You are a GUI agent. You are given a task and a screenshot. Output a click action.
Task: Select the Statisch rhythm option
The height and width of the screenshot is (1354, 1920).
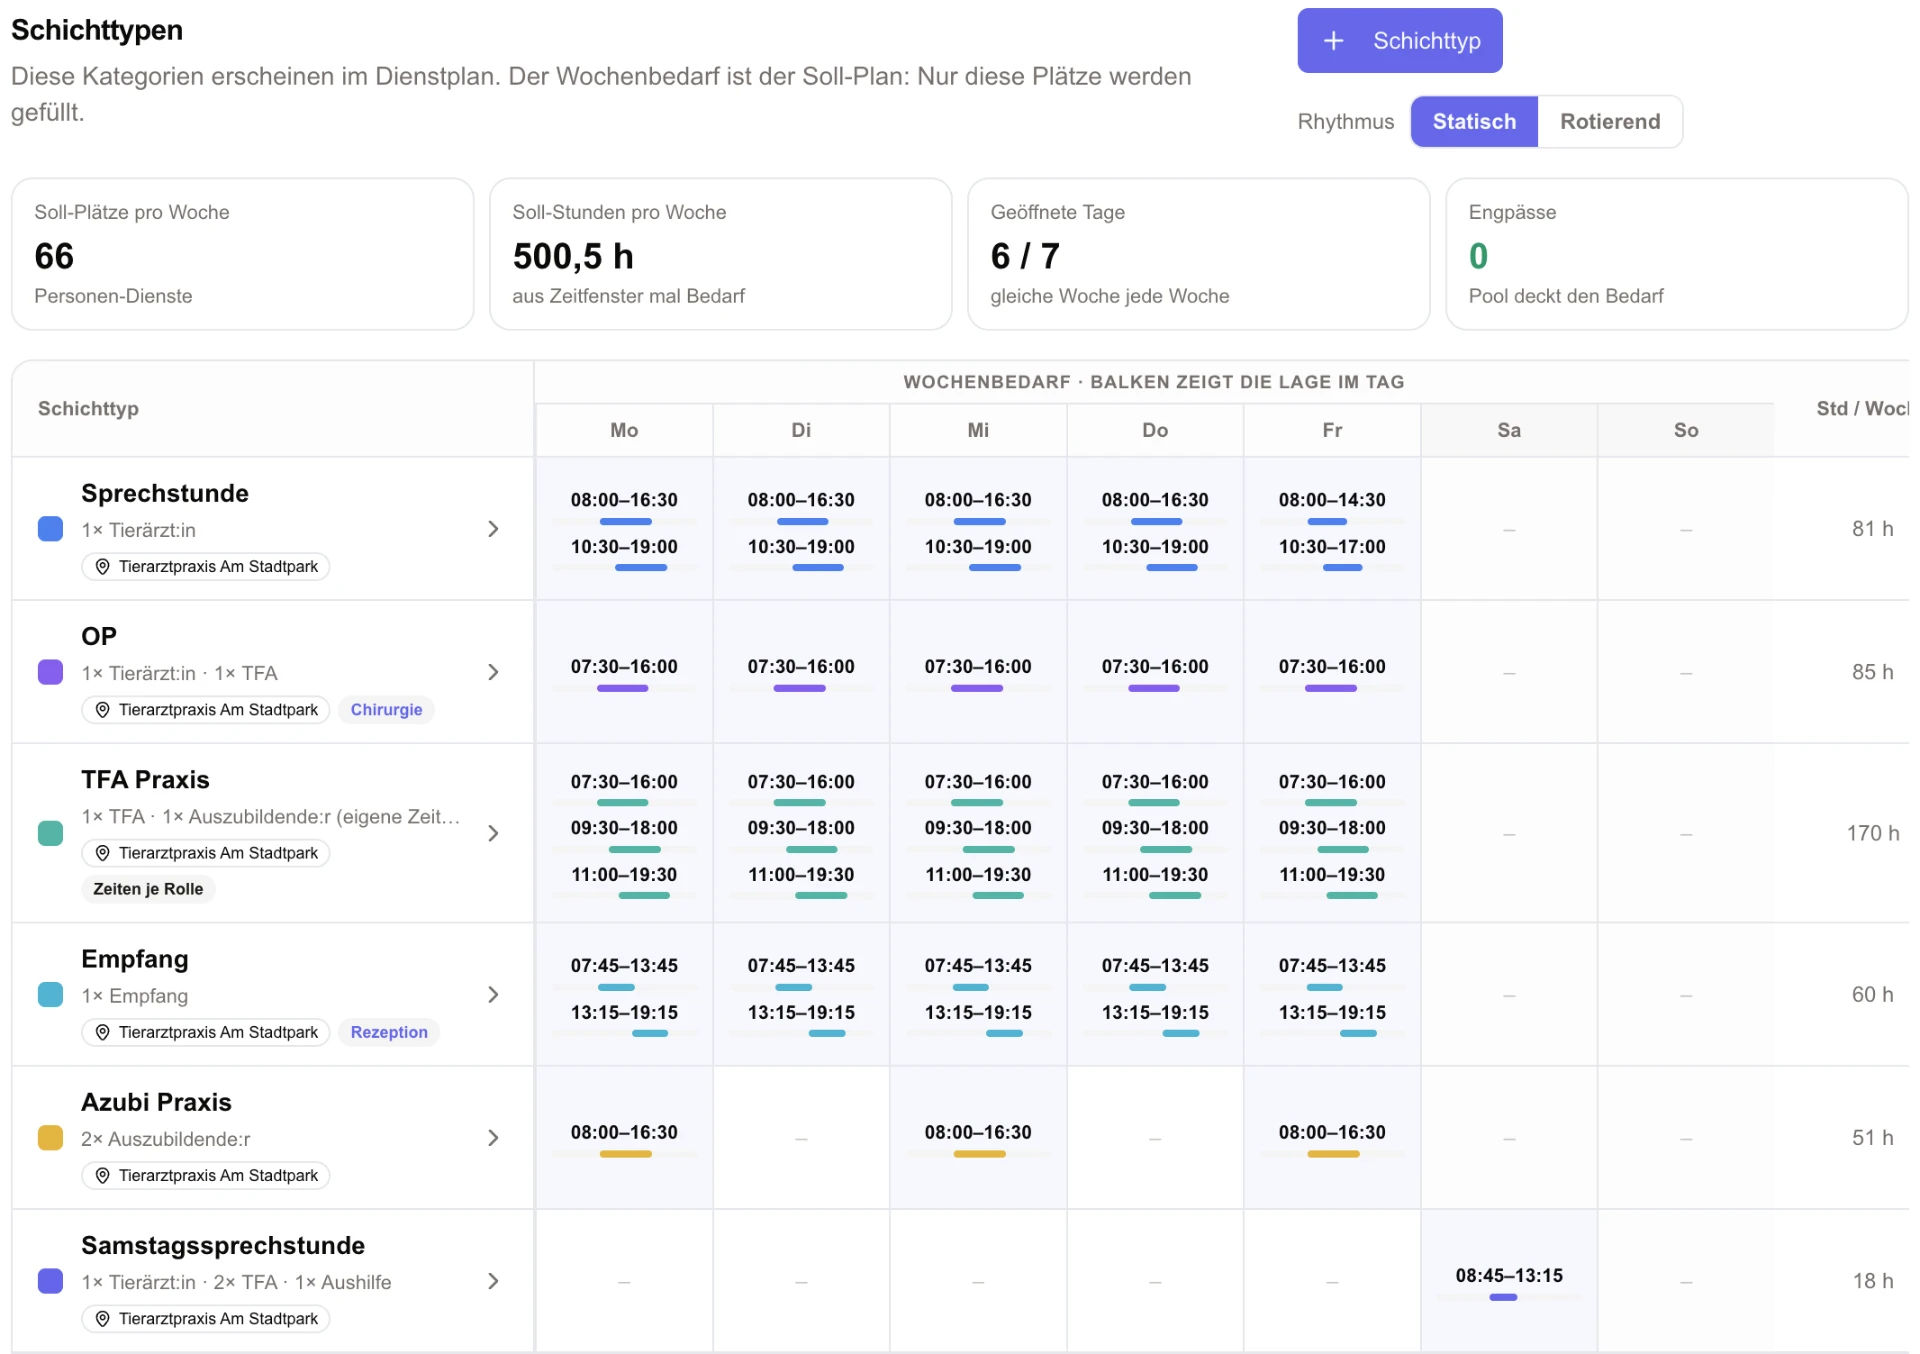1474,122
